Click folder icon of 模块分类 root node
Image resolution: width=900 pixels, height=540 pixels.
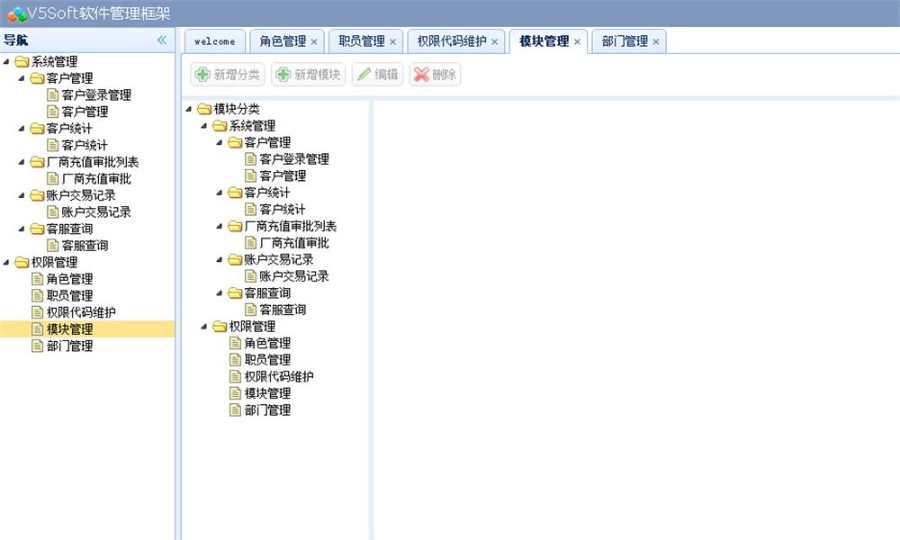[x=204, y=108]
